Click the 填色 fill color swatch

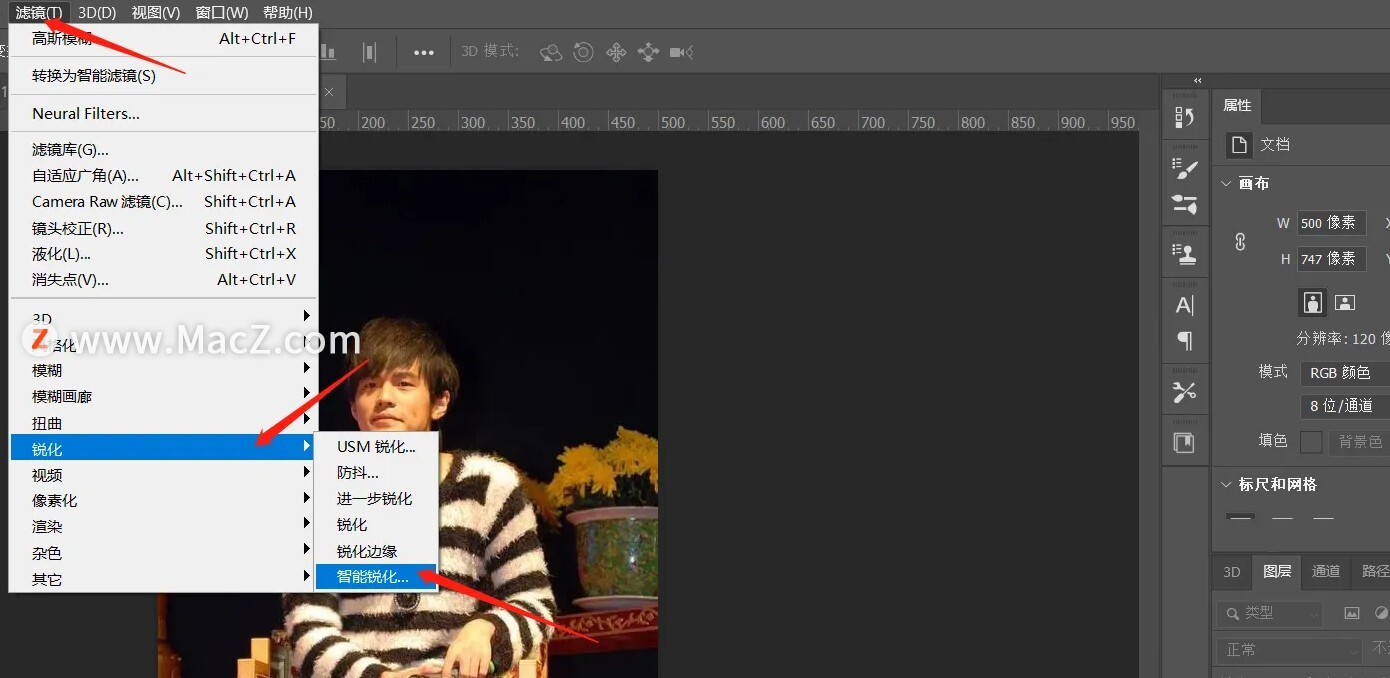pyautogui.click(x=1311, y=442)
